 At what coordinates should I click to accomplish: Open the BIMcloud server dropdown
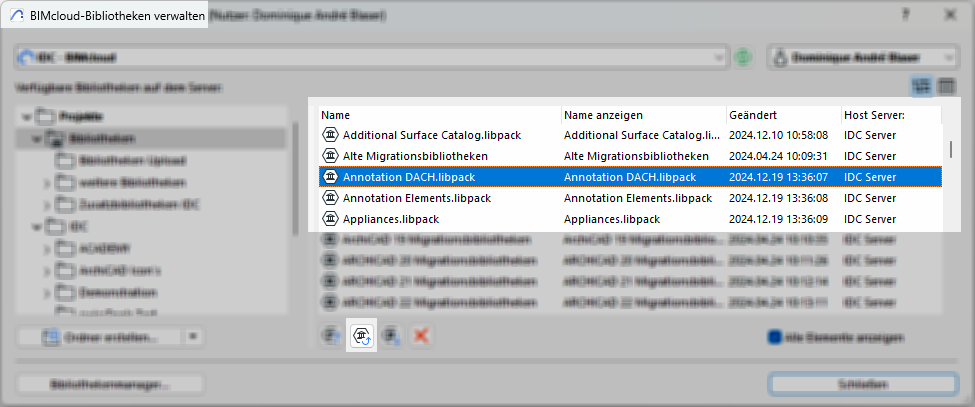tap(370, 58)
